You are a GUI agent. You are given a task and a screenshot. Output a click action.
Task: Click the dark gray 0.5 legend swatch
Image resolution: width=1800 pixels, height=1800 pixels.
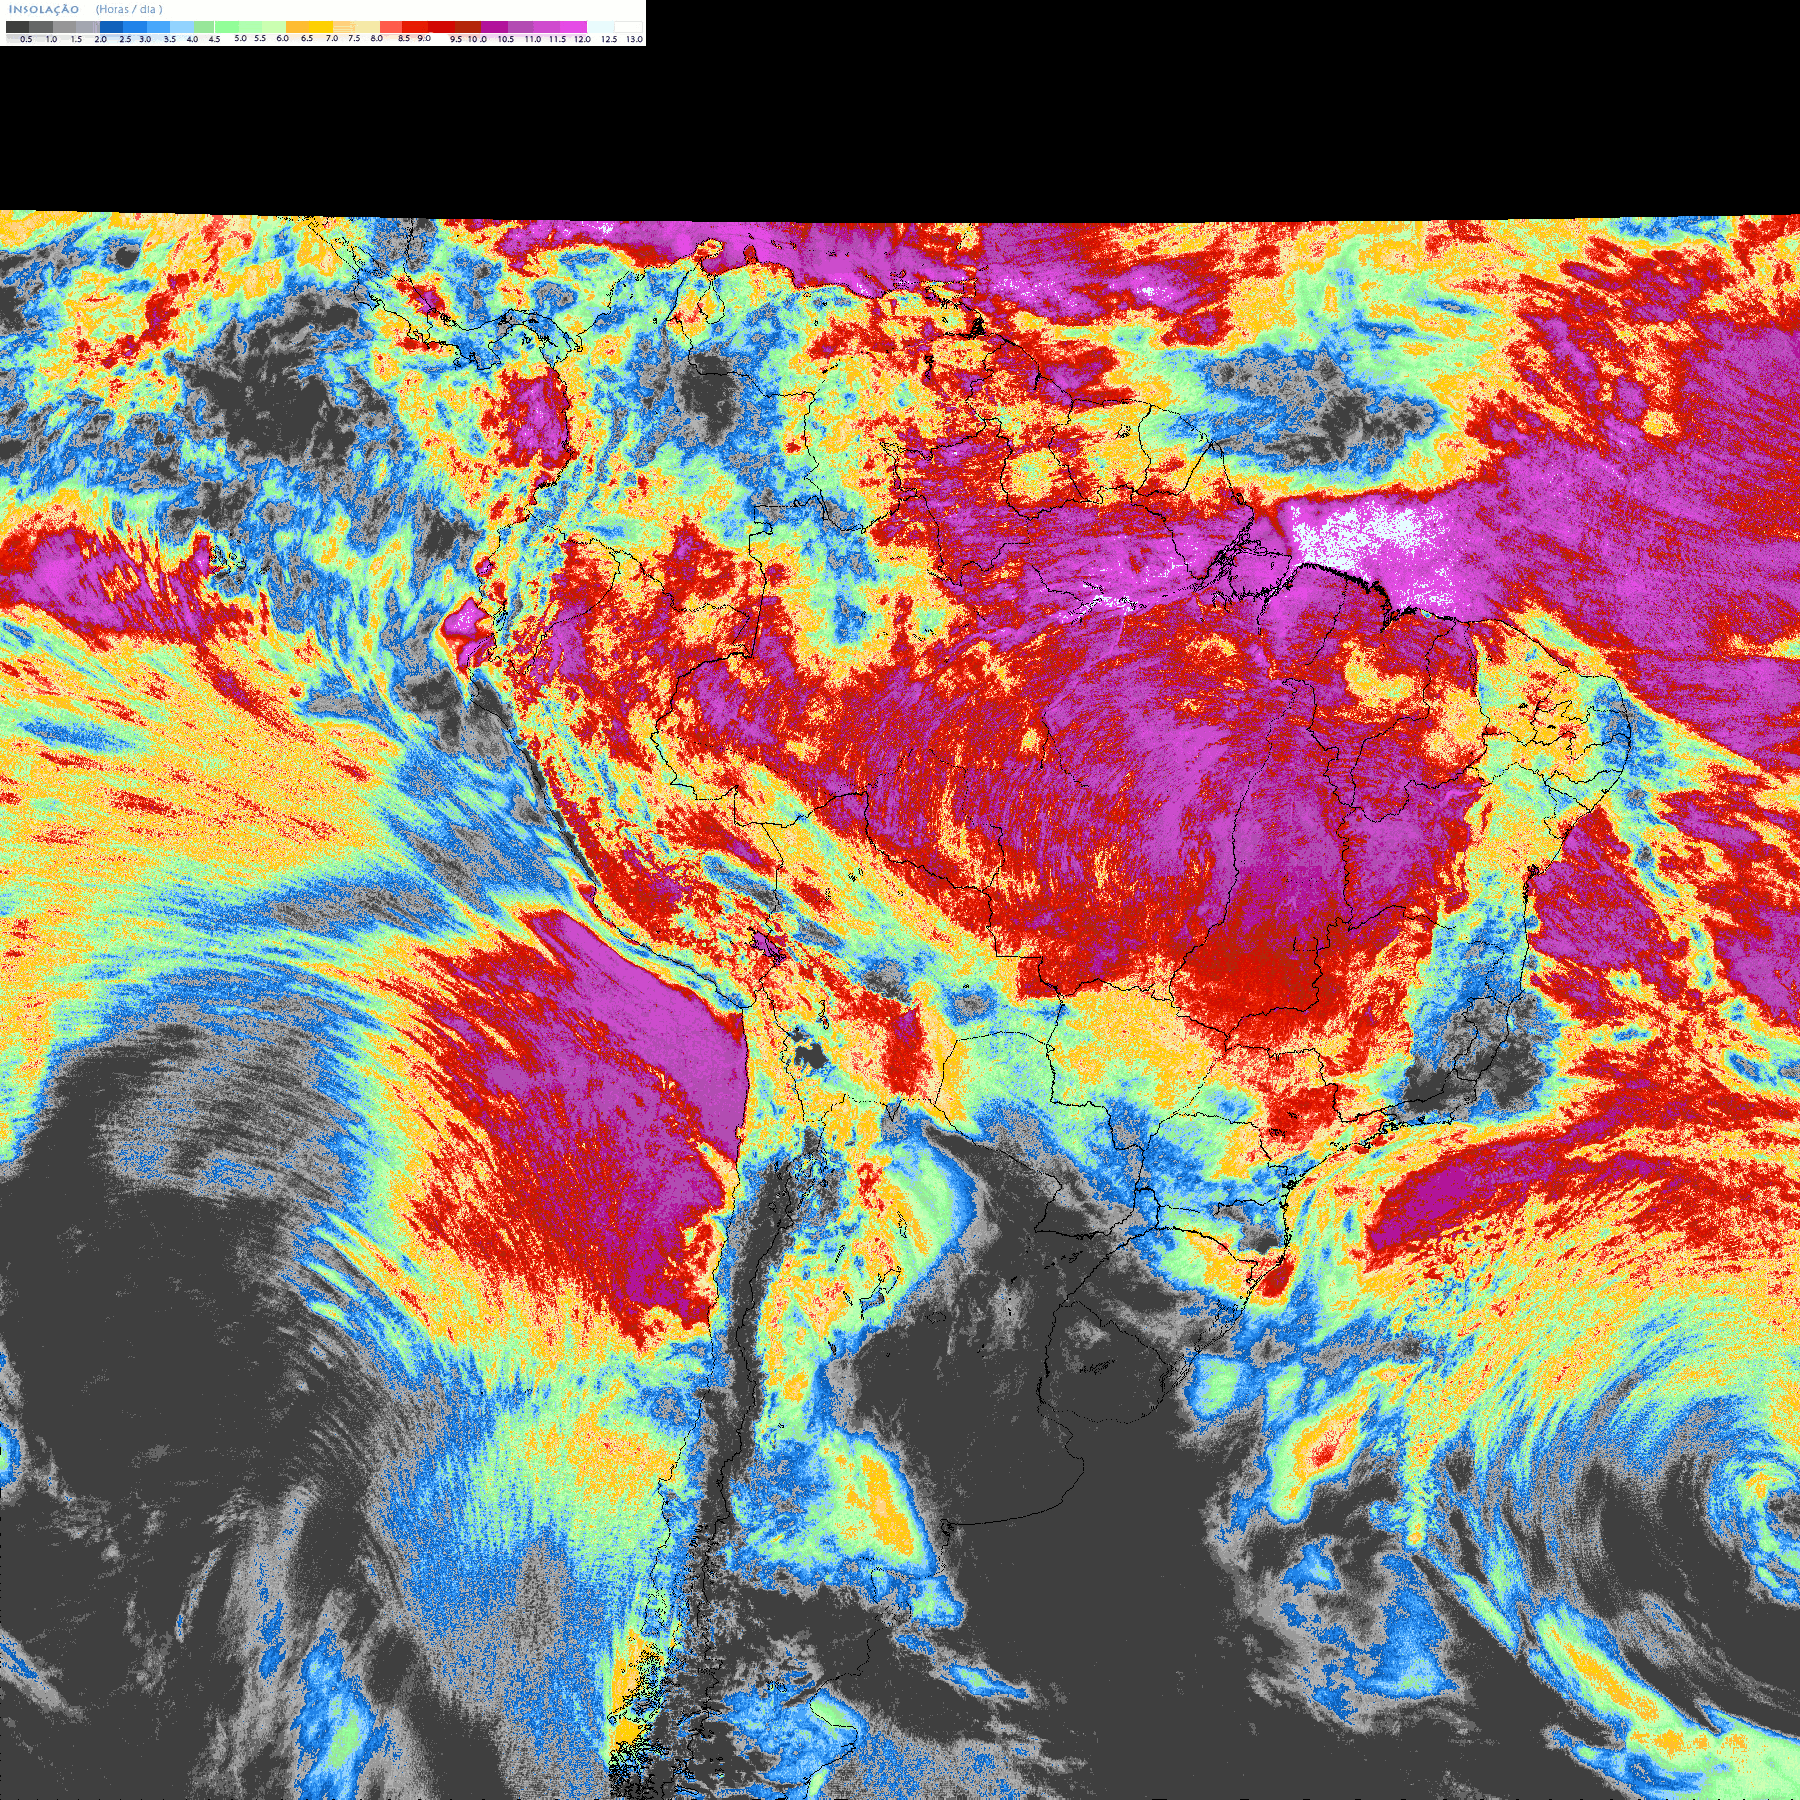click(x=17, y=27)
